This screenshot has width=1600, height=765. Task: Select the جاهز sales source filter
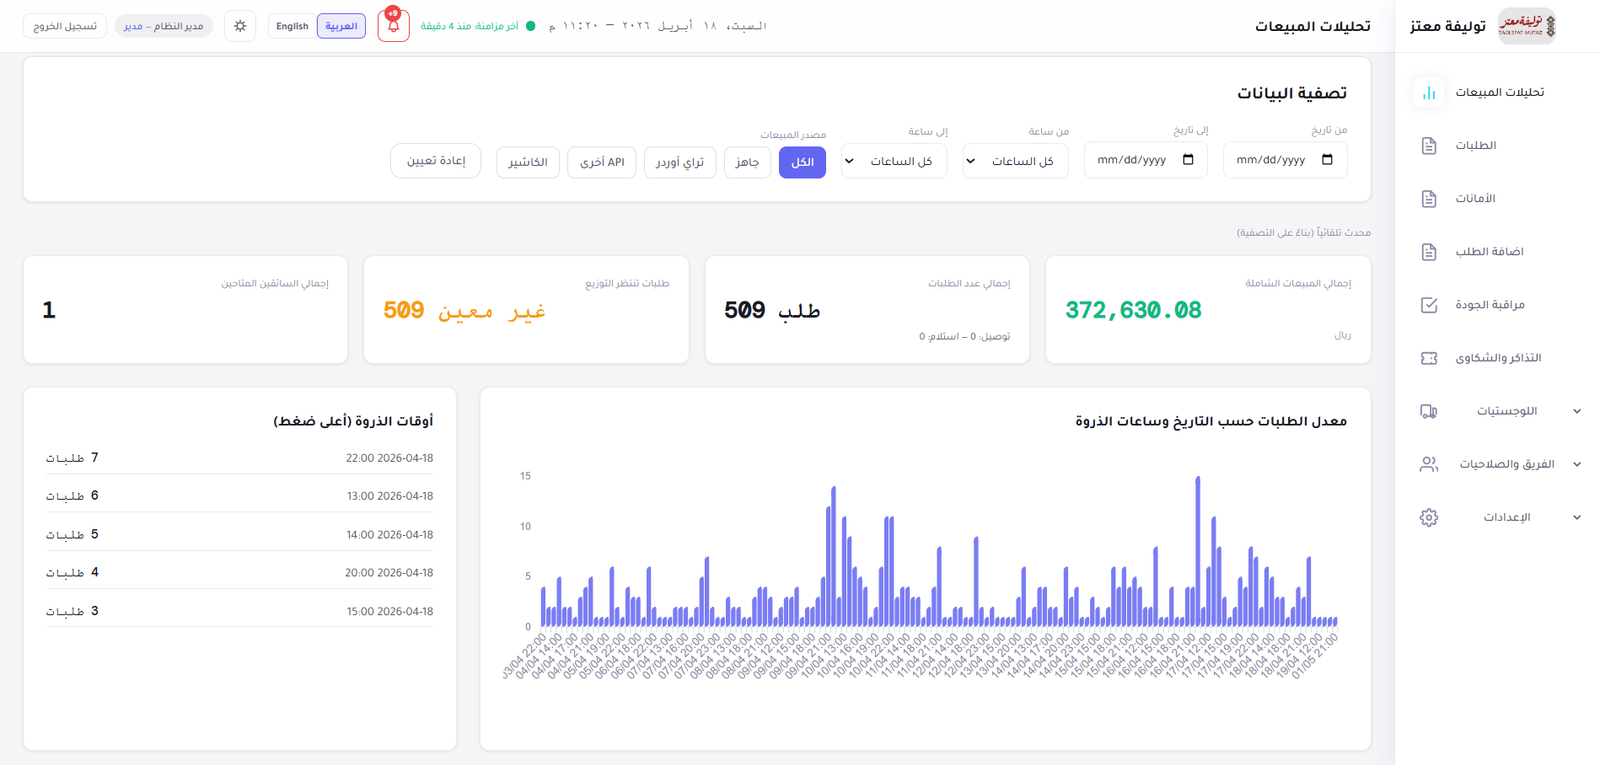(747, 162)
